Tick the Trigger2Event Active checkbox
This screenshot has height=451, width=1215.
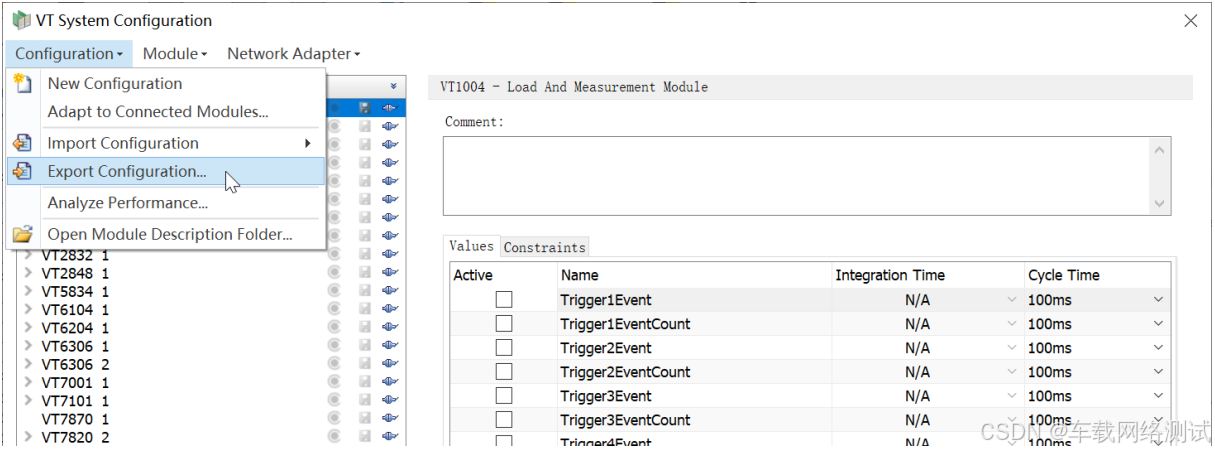click(504, 347)
